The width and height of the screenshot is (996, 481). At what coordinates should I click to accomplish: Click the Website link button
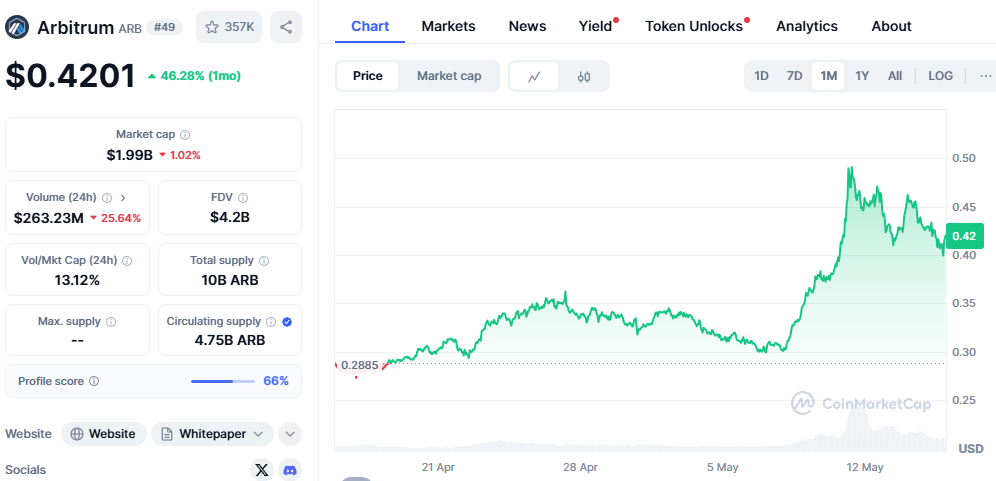click(104, 434)
